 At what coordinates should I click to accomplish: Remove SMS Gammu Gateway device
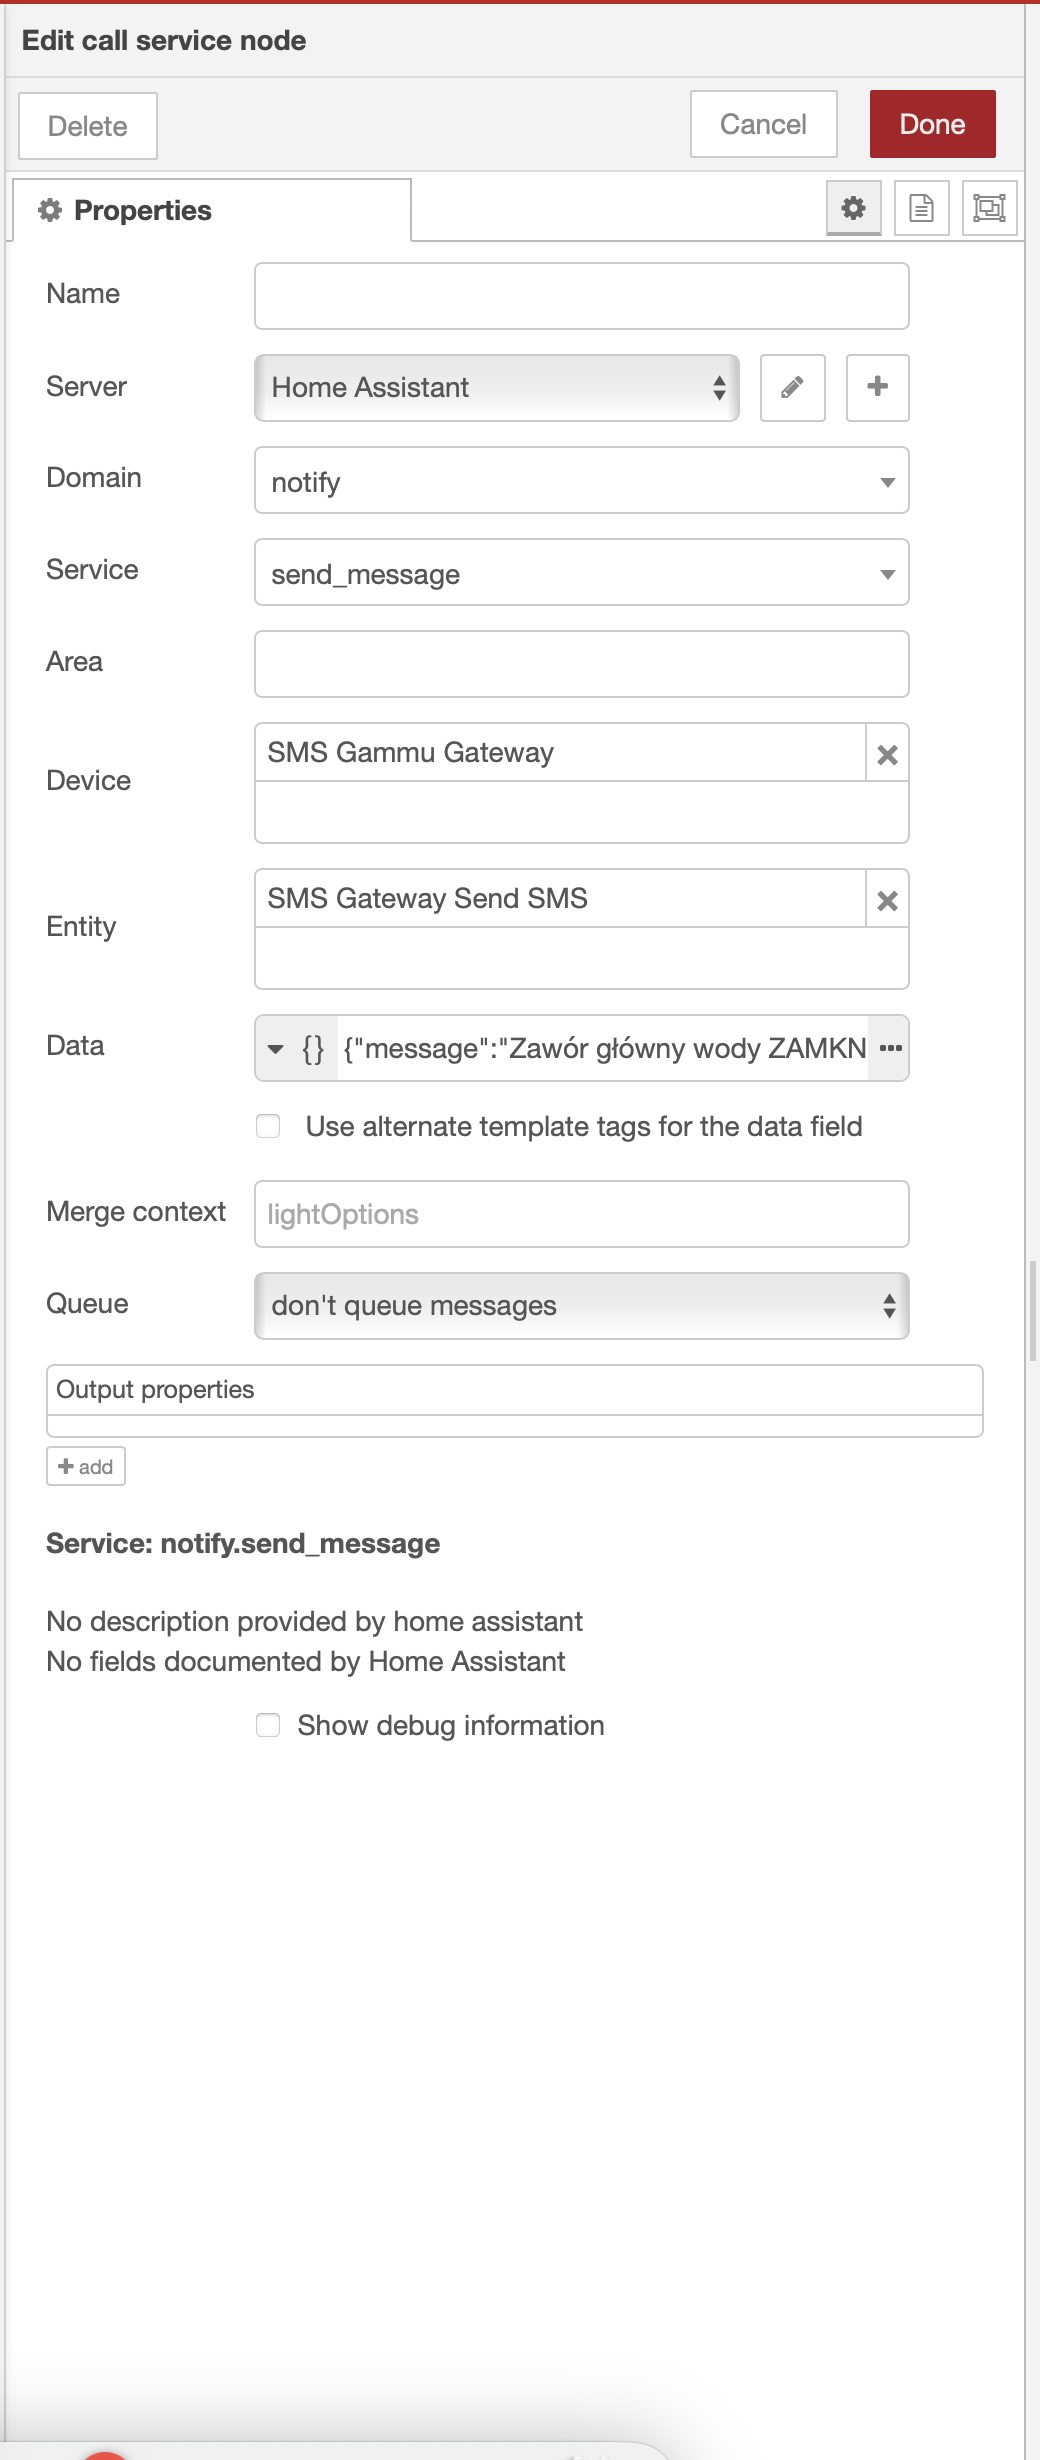tap(887, 755)
